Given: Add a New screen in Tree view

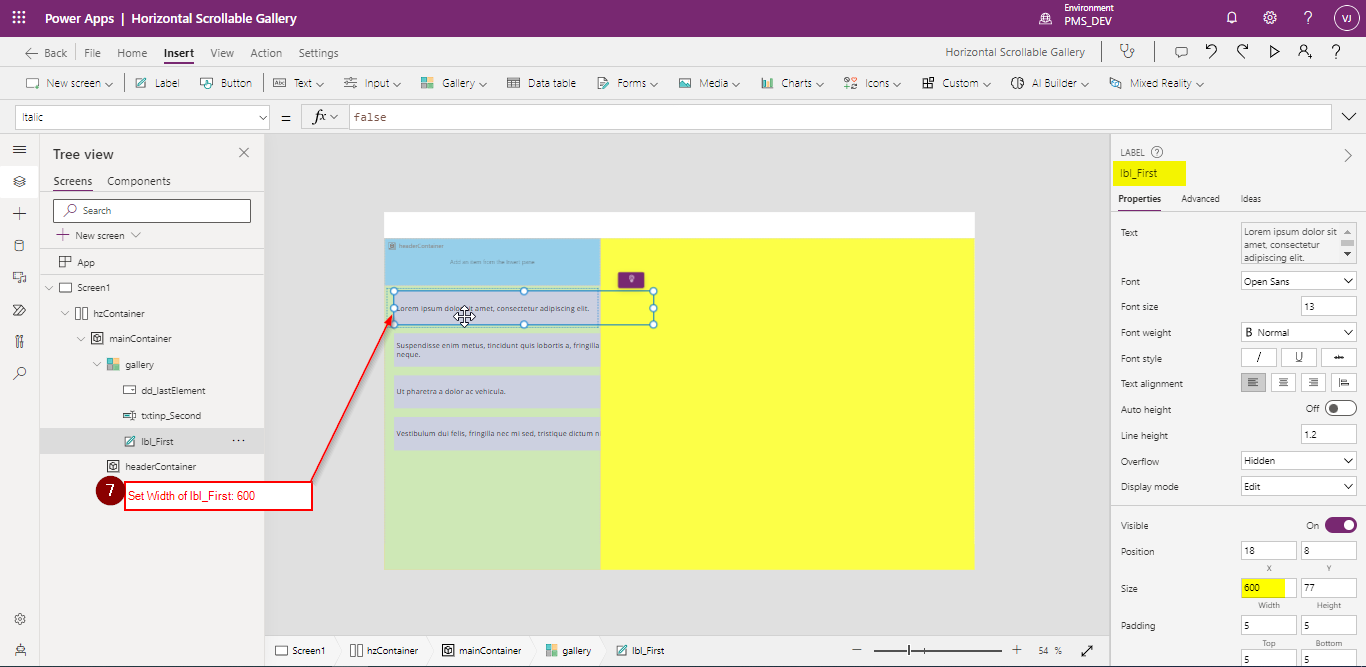Looking at the screenshot, I should click(x=99, y=235).
